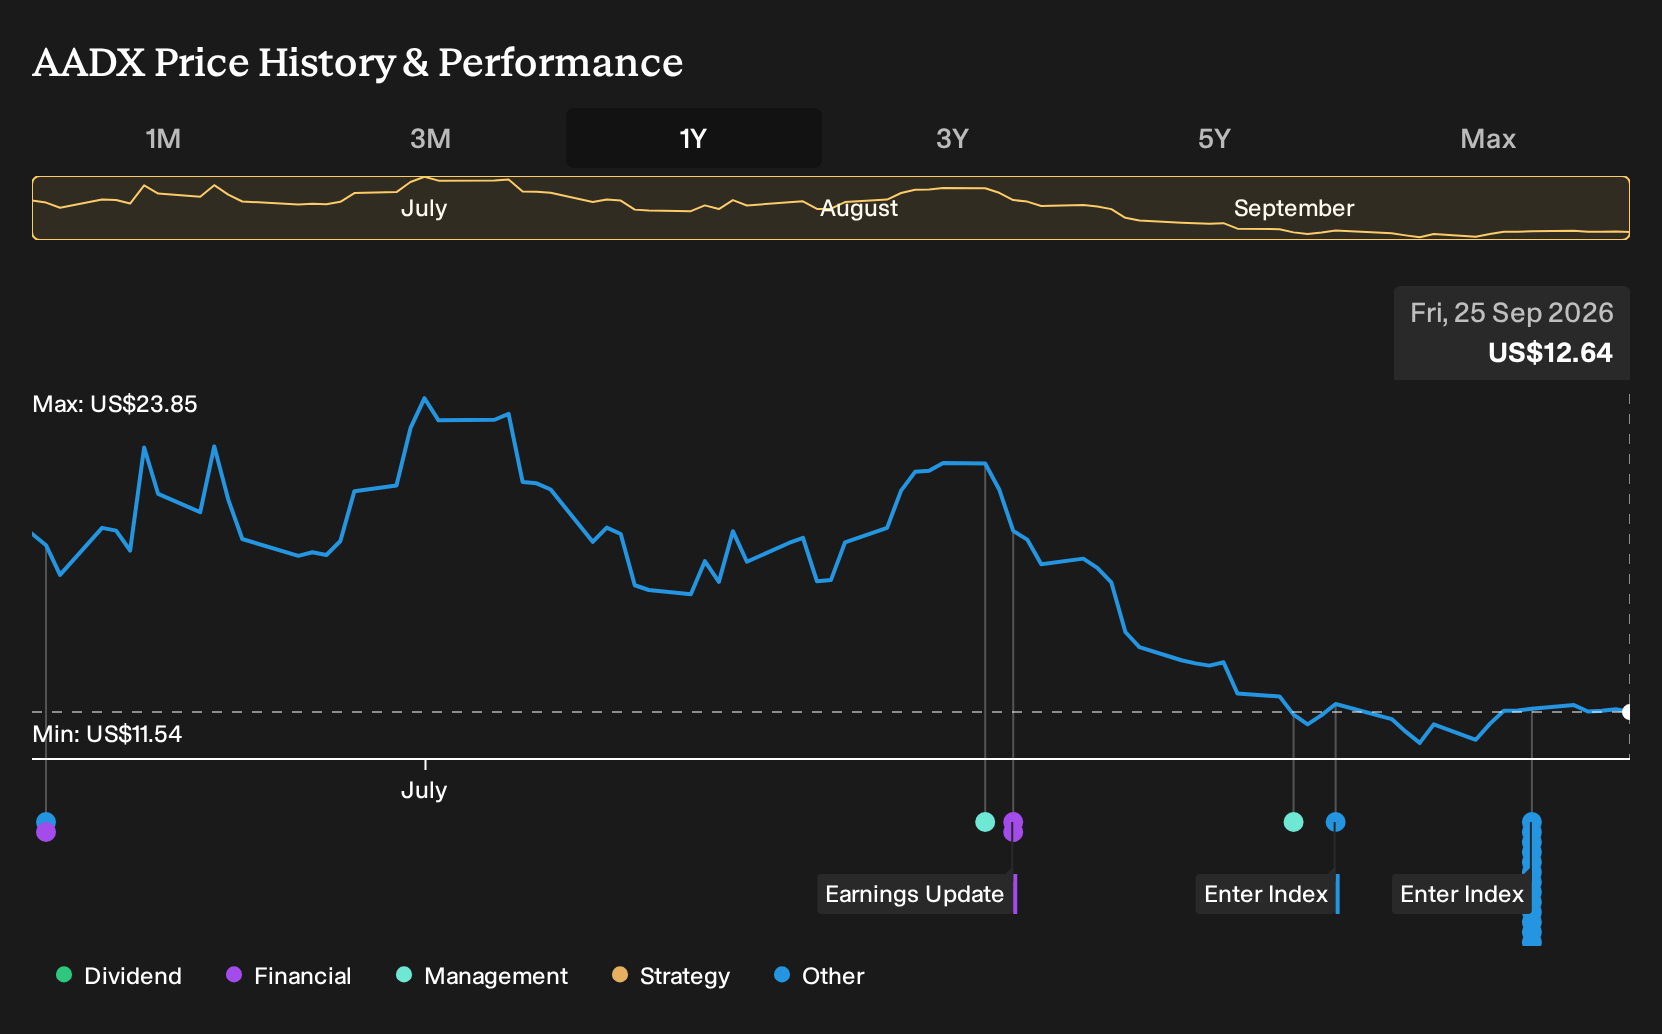Image resolution: width=1662 pixels, height=1034 pixels.
Task: Toggle the Financial event filter
Action: point(289,975)
